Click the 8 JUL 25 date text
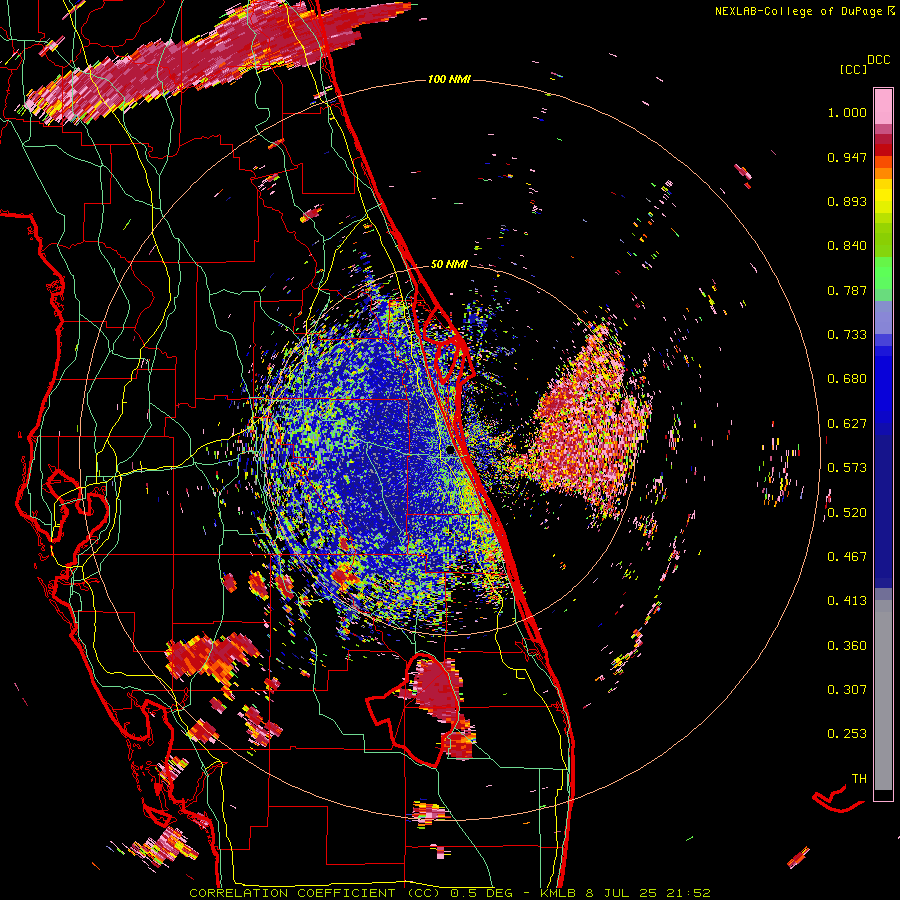 click(621, 893)
